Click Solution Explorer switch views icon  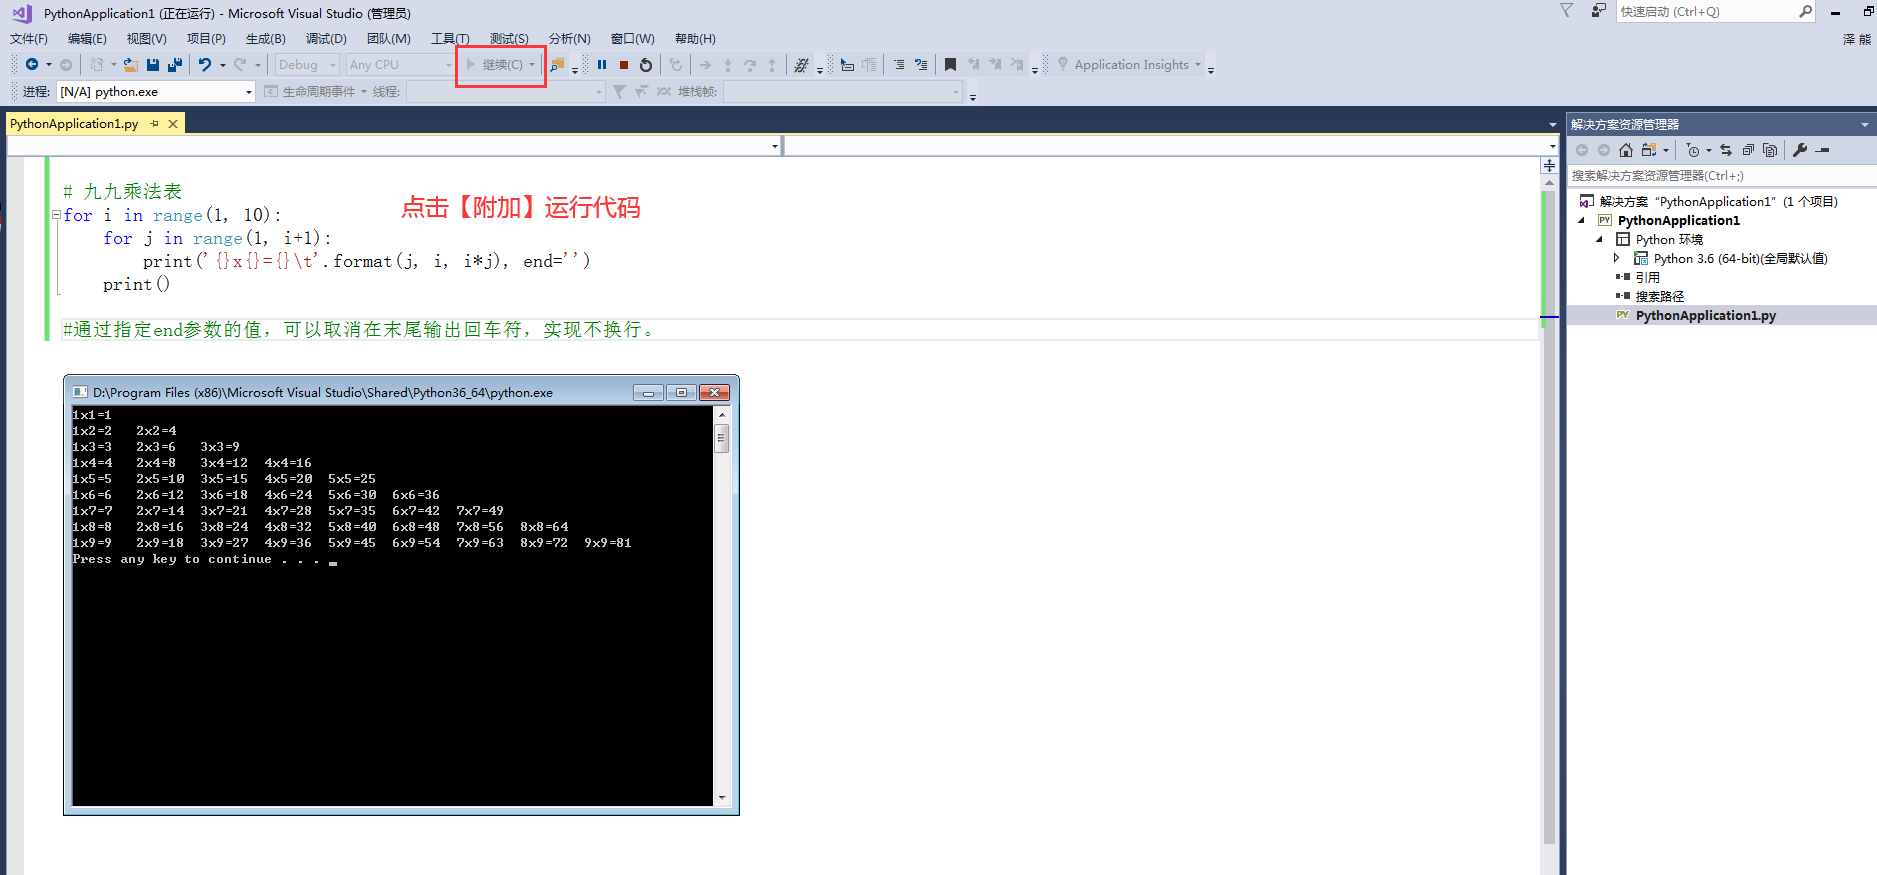[1649, 150]
